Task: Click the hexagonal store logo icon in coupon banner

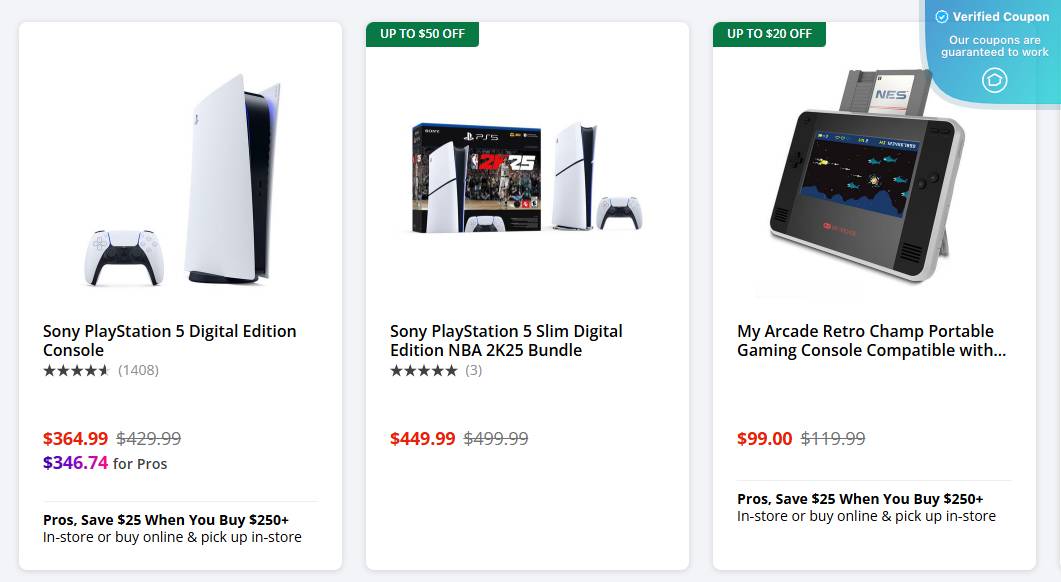Action: point(993,79)
